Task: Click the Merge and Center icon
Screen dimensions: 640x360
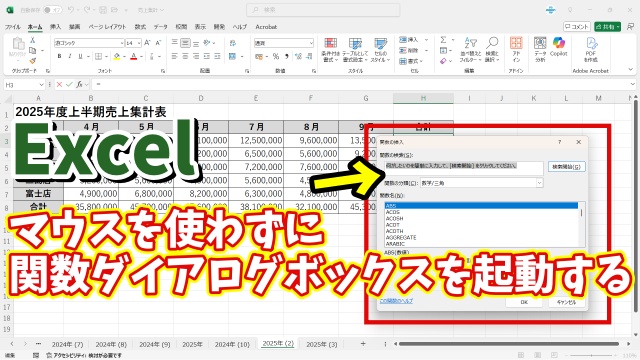Action: tap(232, 56)
